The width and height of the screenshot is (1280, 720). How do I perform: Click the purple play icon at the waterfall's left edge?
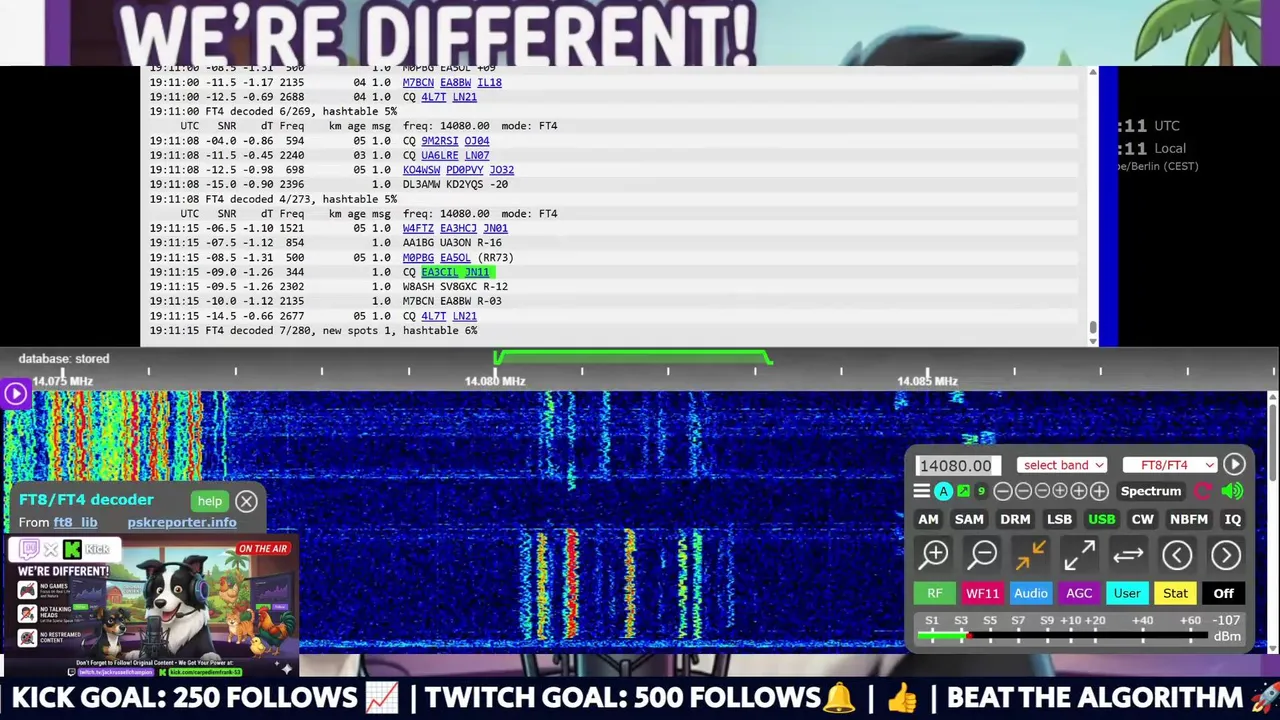point(15,393)
